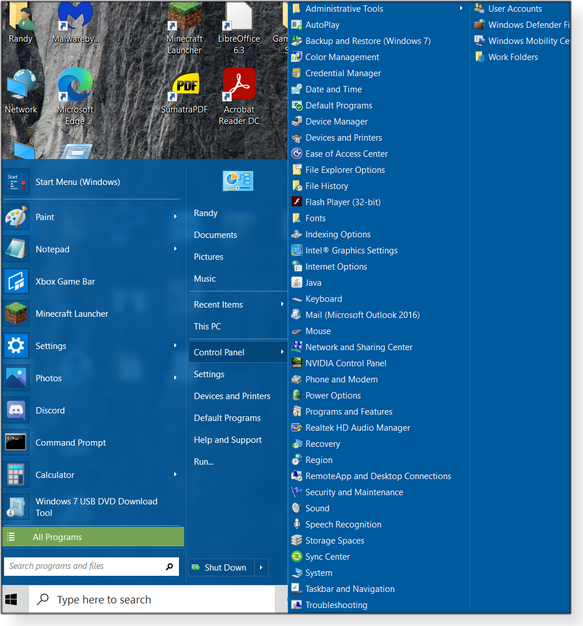
Task: Open This PC from the start menu
Action: [x=207, y=327]
